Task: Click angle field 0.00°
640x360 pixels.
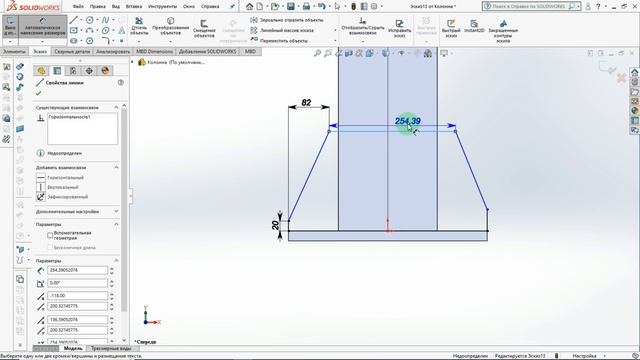Action: 78,283
